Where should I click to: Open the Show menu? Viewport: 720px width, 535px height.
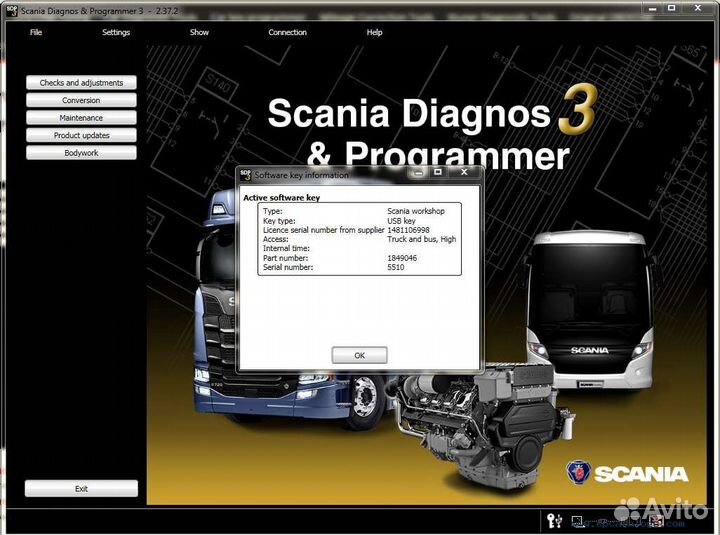(x=199, y=32)
